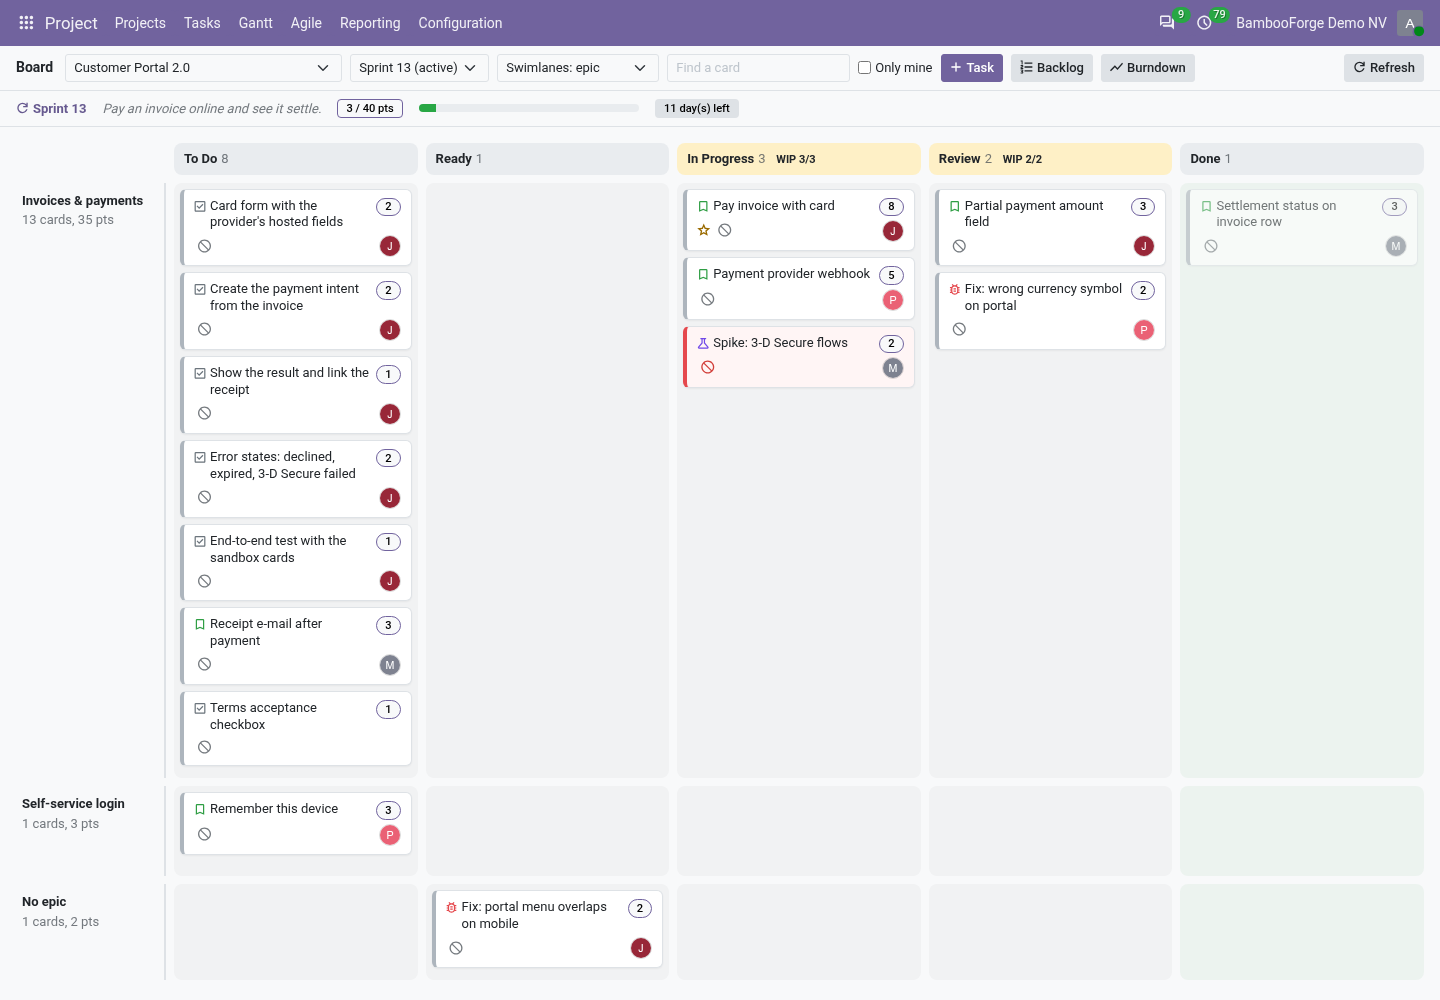Click the user avatar in the top bar

coord(1410,23)
